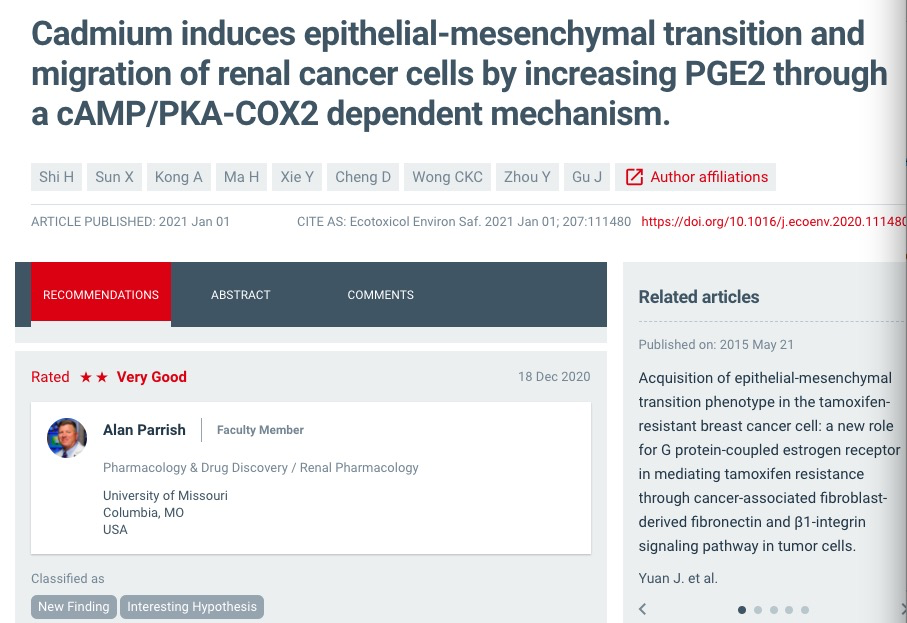Click author Wong CKC
The height and width of the screenshot is (623, 907).
pos(447,177)
